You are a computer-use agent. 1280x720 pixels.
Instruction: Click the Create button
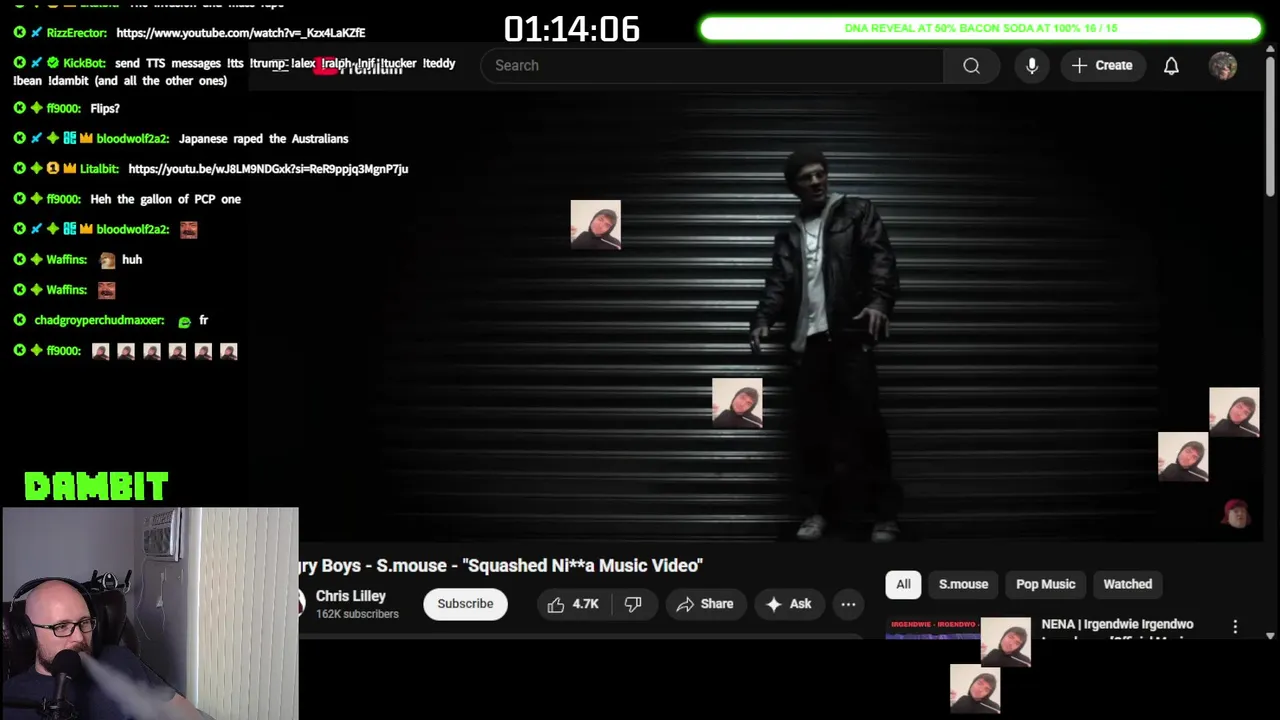tap(1102, 66)
